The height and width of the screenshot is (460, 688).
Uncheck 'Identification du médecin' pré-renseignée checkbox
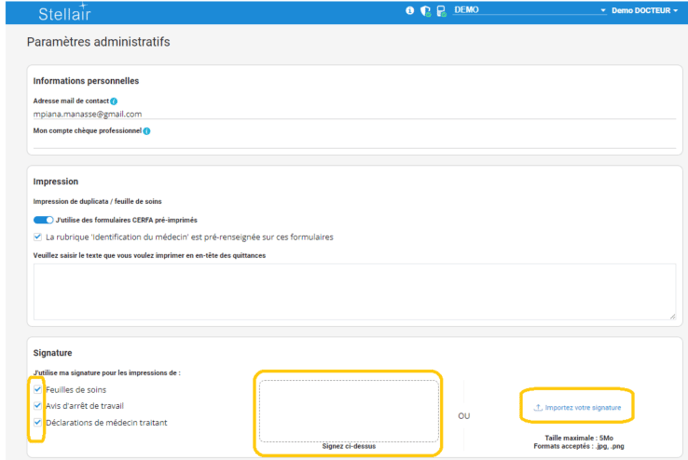37,237
